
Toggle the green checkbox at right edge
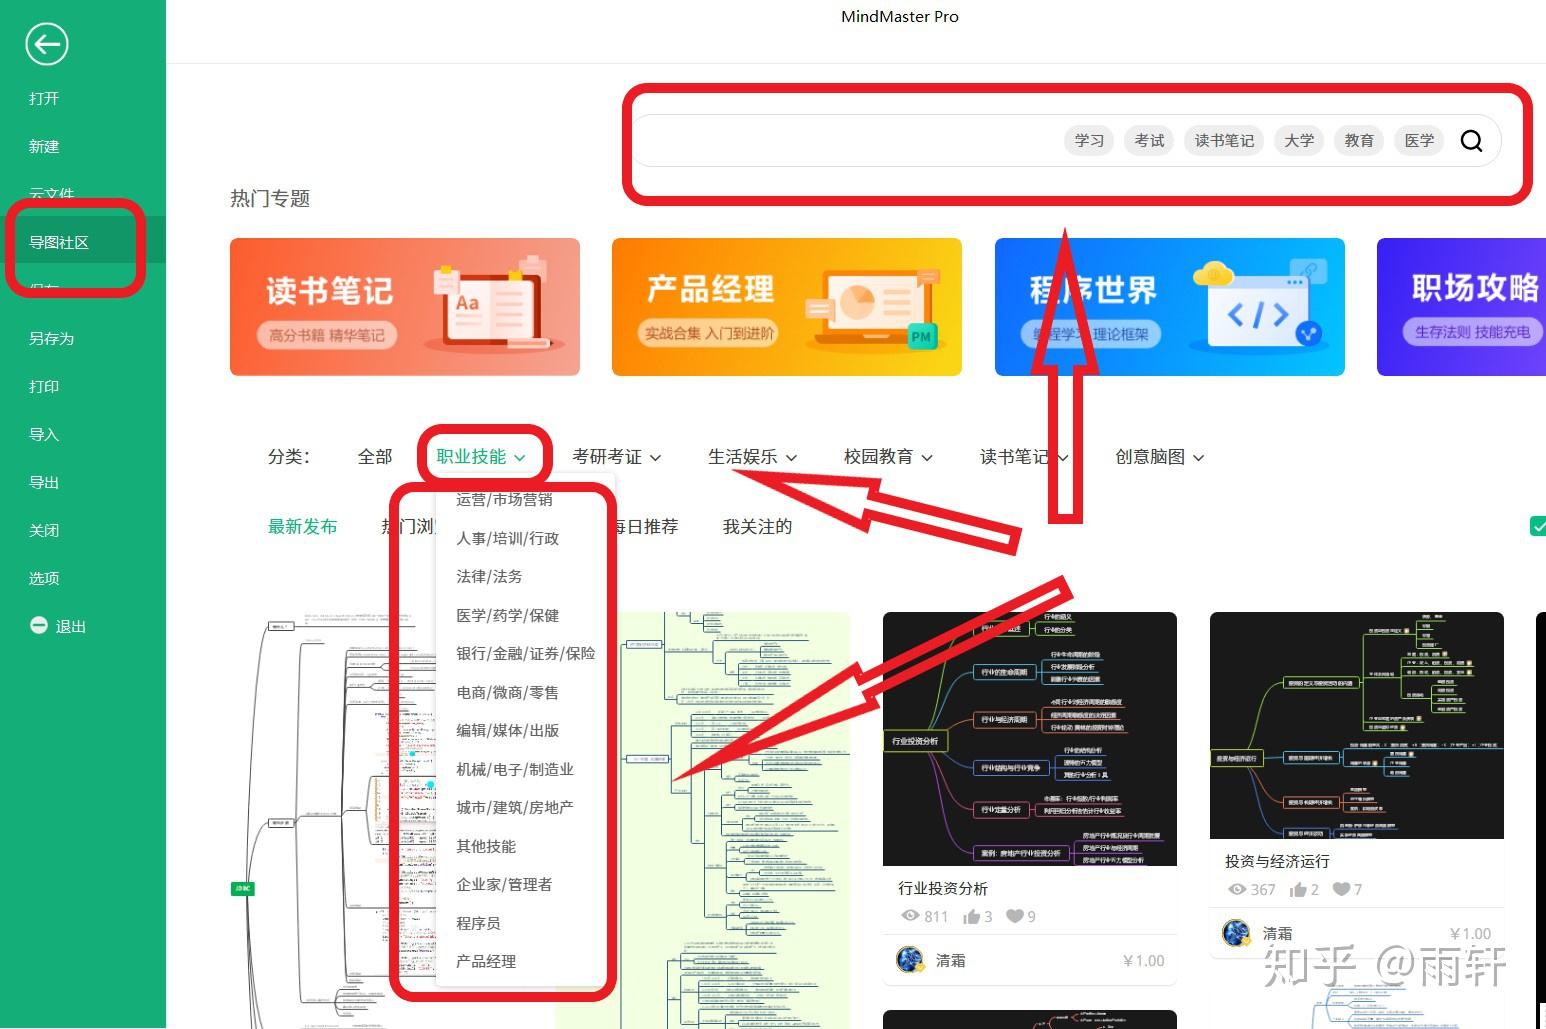click(1538, 526)
